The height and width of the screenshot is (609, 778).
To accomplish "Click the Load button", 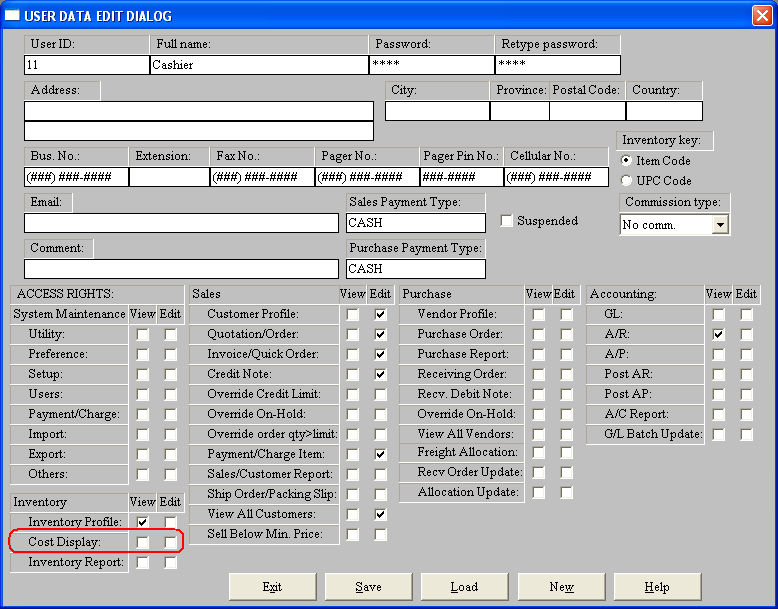I will click(464, 587).
